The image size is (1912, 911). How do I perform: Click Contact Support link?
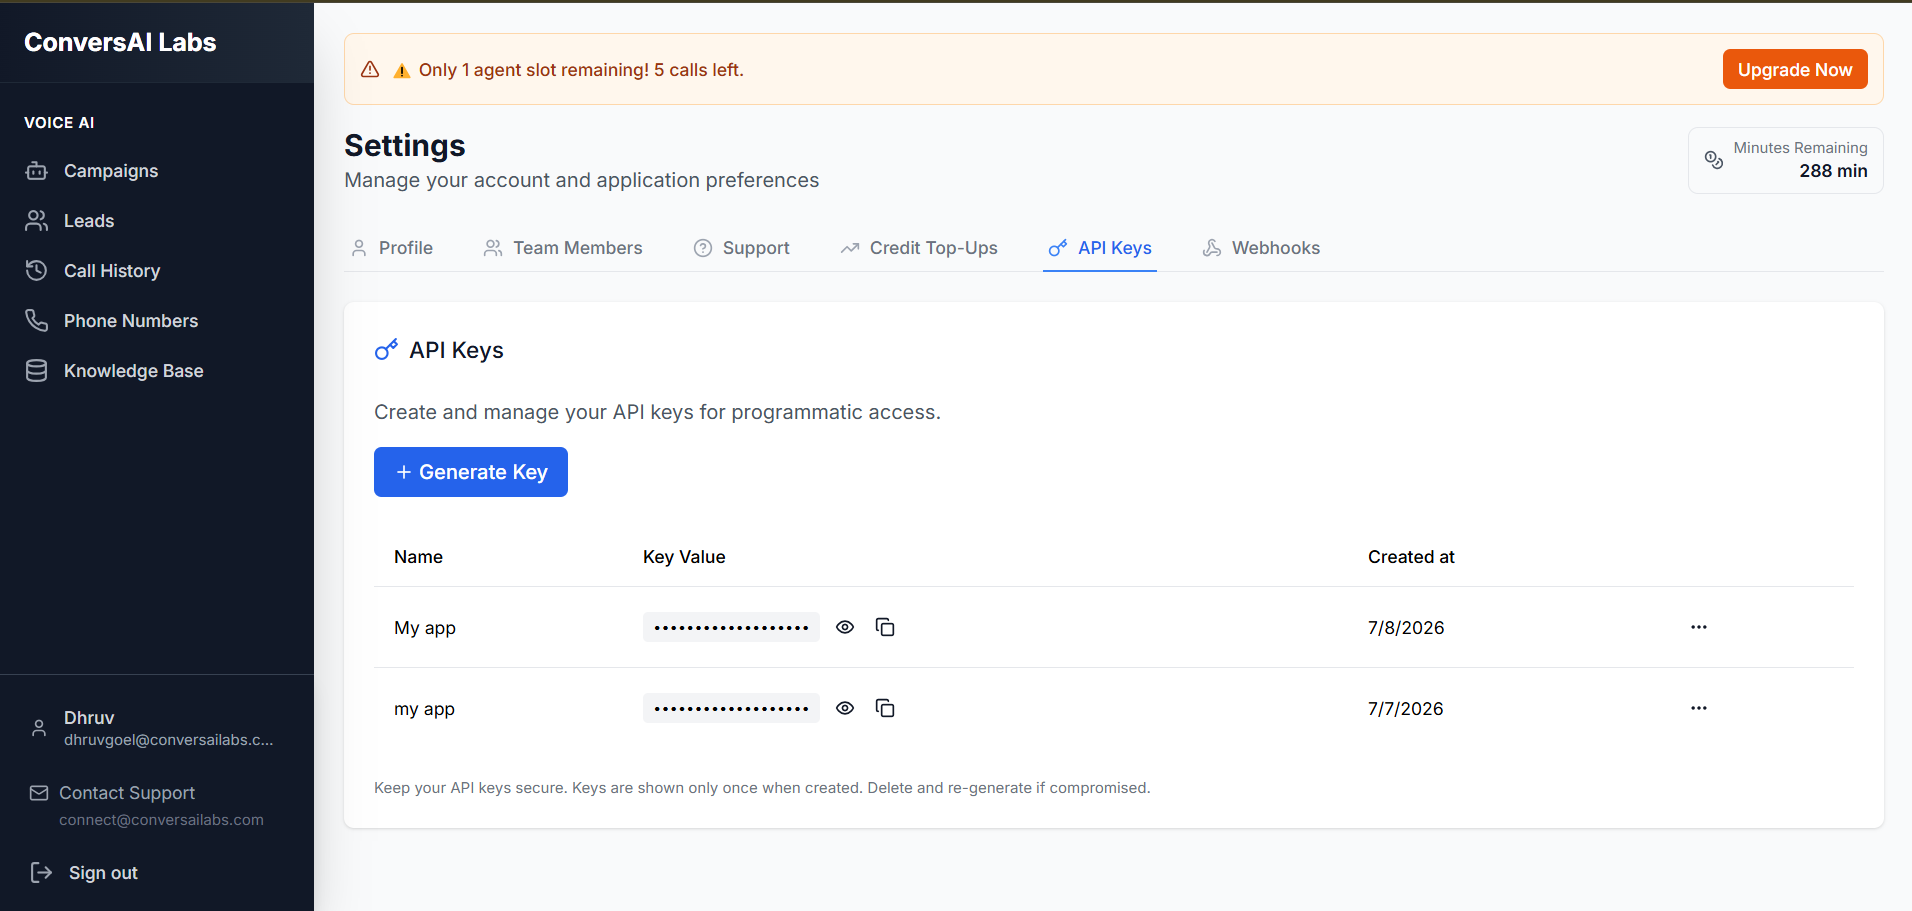127,793
